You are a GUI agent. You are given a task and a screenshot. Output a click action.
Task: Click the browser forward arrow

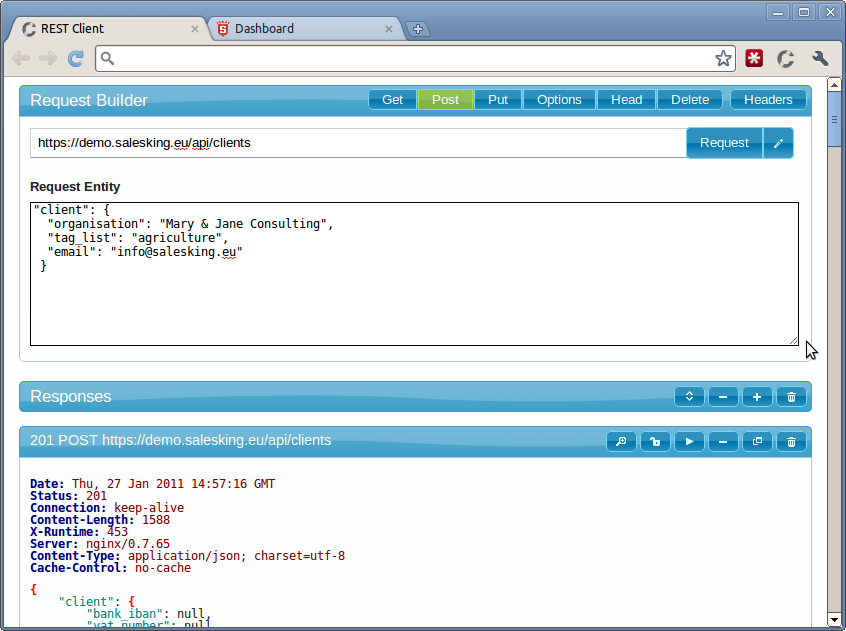click(47, 58)
